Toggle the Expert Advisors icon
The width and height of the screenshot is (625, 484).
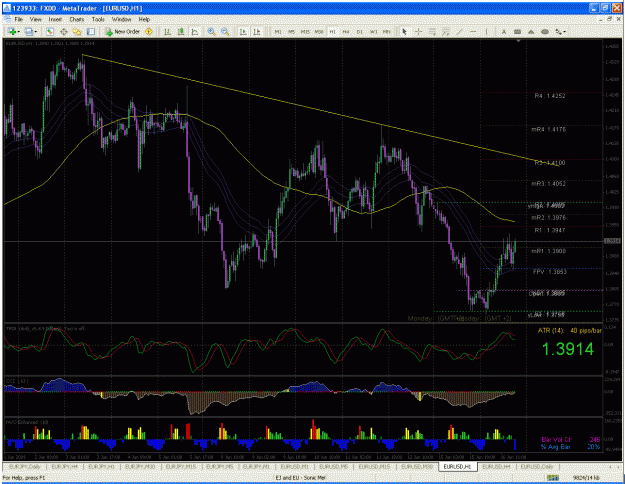pyautogui.click(x=149, y=31)
